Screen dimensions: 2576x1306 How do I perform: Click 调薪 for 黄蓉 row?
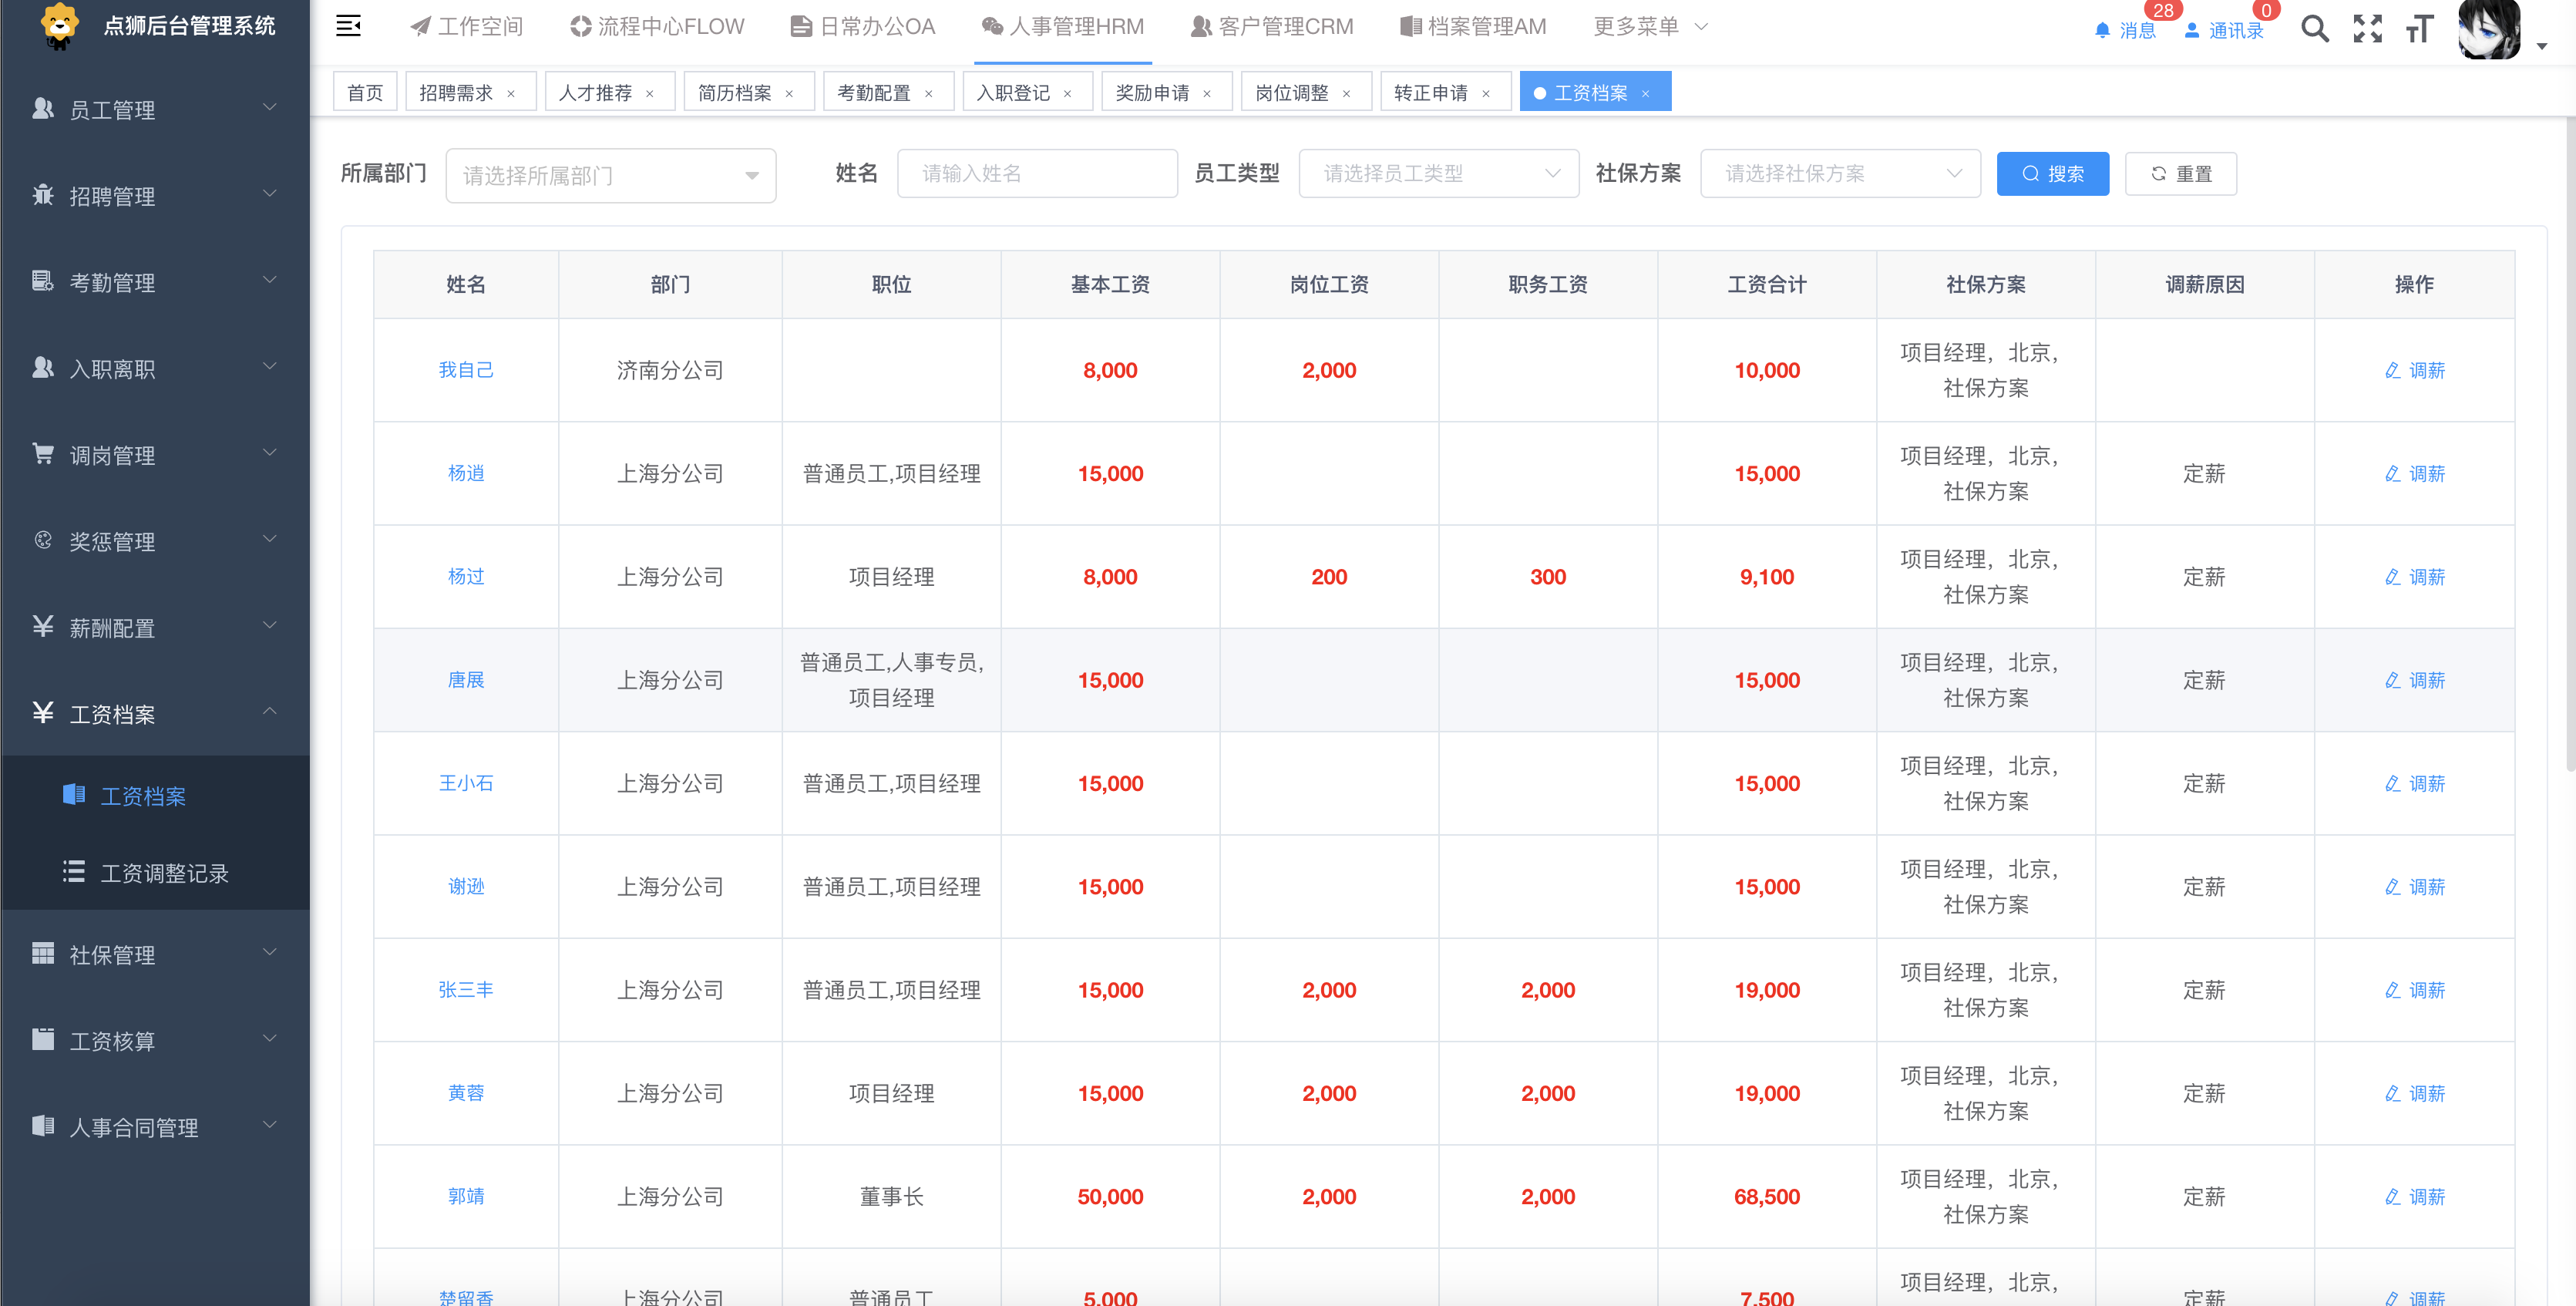[x=2414, y=1093]
